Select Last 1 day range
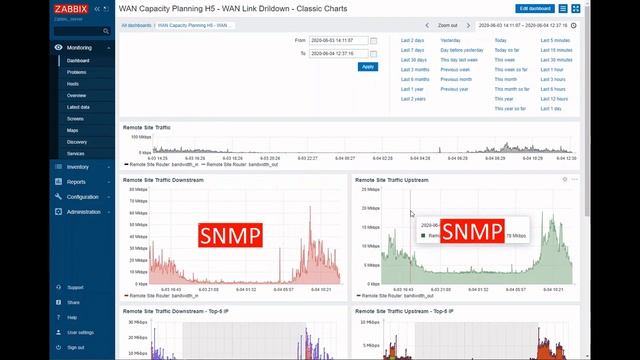 point(551,109)
